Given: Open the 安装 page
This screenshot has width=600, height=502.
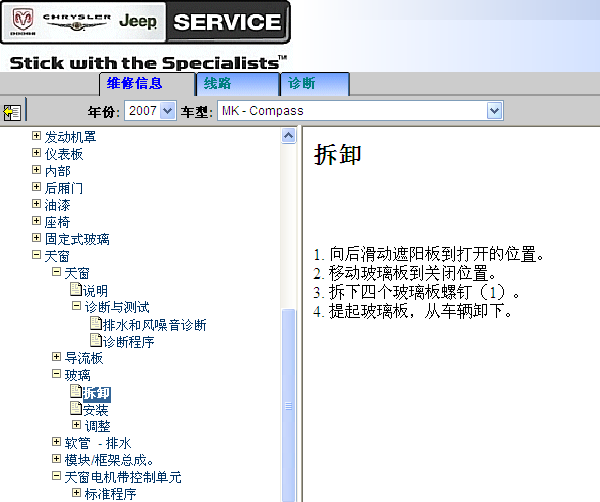Looking at the screenshot, I should coord(96,410).
